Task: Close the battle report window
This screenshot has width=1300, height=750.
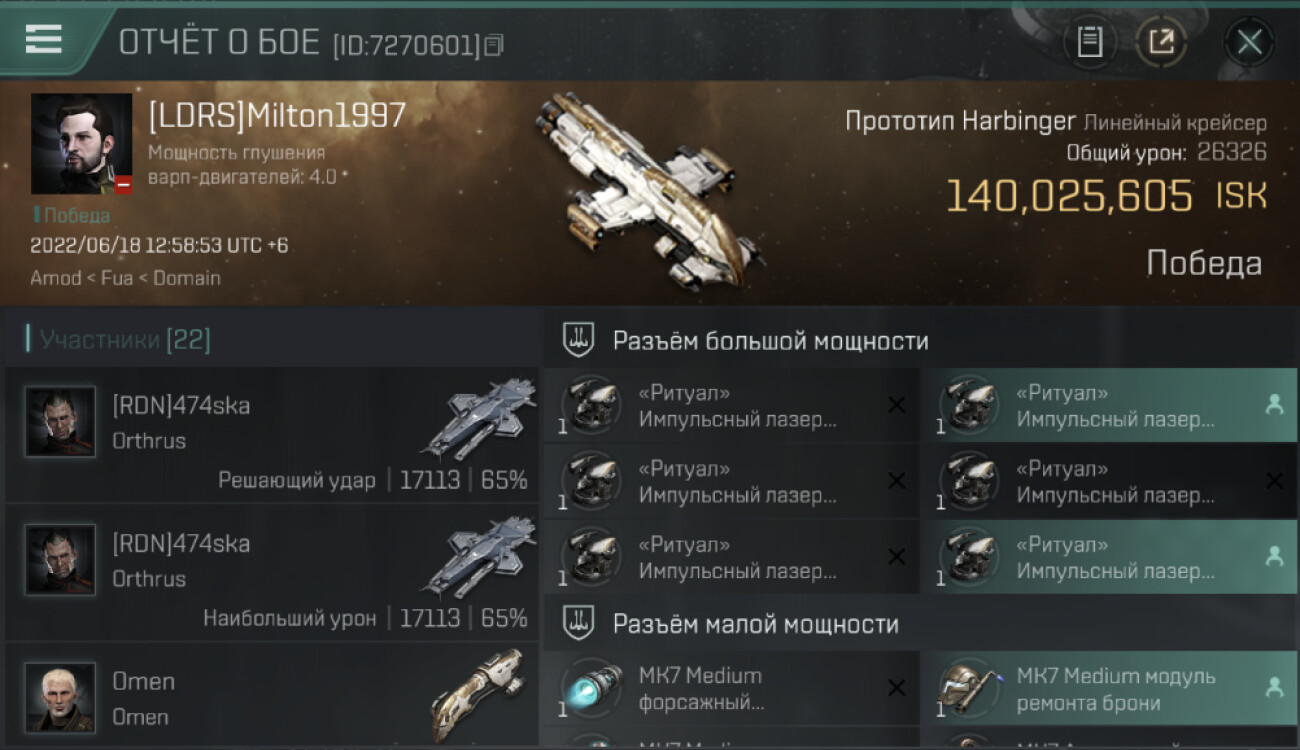Action: (1249, 43)
